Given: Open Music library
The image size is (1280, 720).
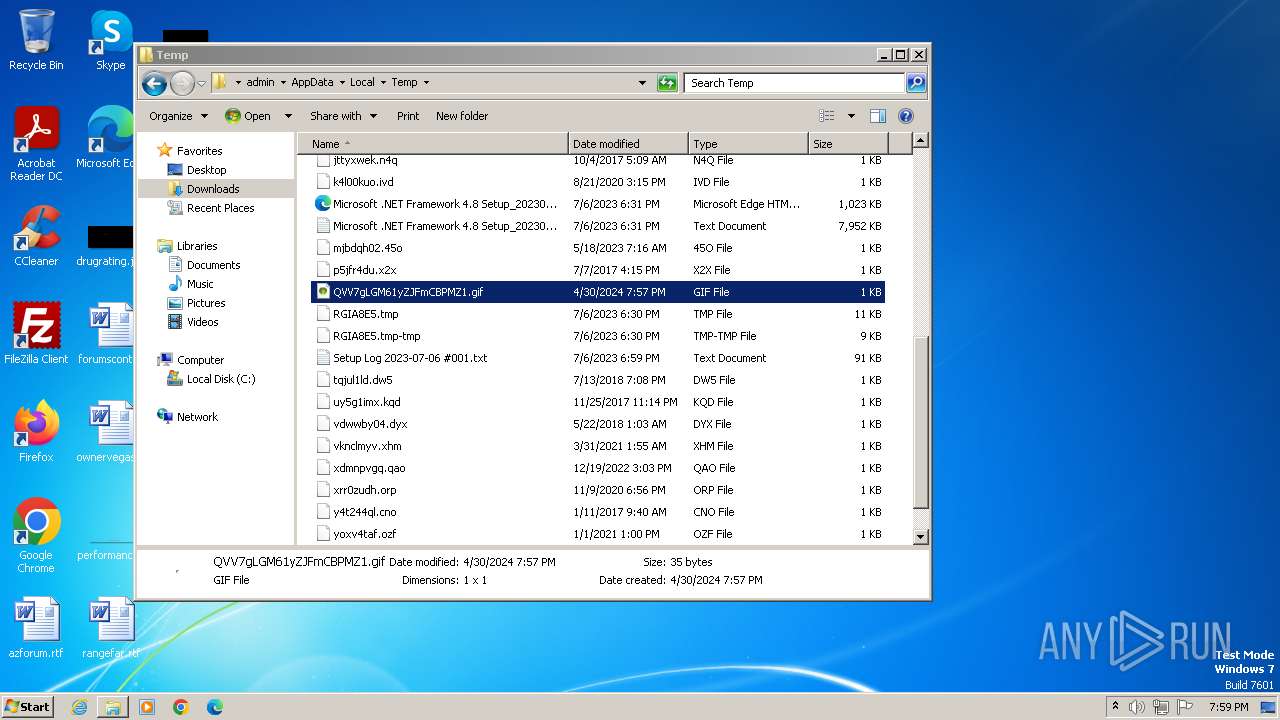Looking at the screenshot, I should coord(200,284).
